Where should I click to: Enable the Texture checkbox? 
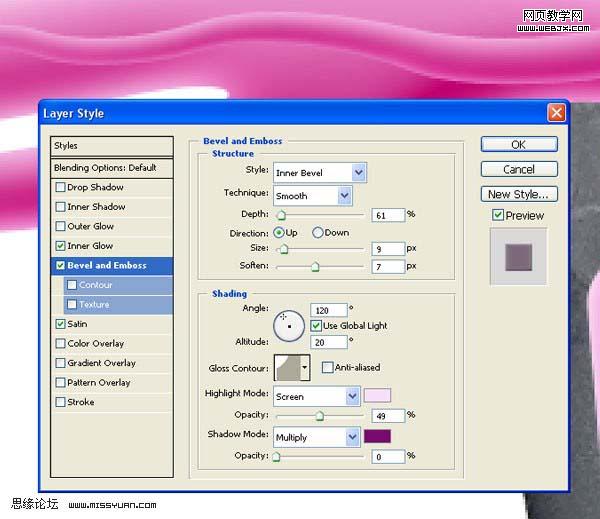click(72, 304)
